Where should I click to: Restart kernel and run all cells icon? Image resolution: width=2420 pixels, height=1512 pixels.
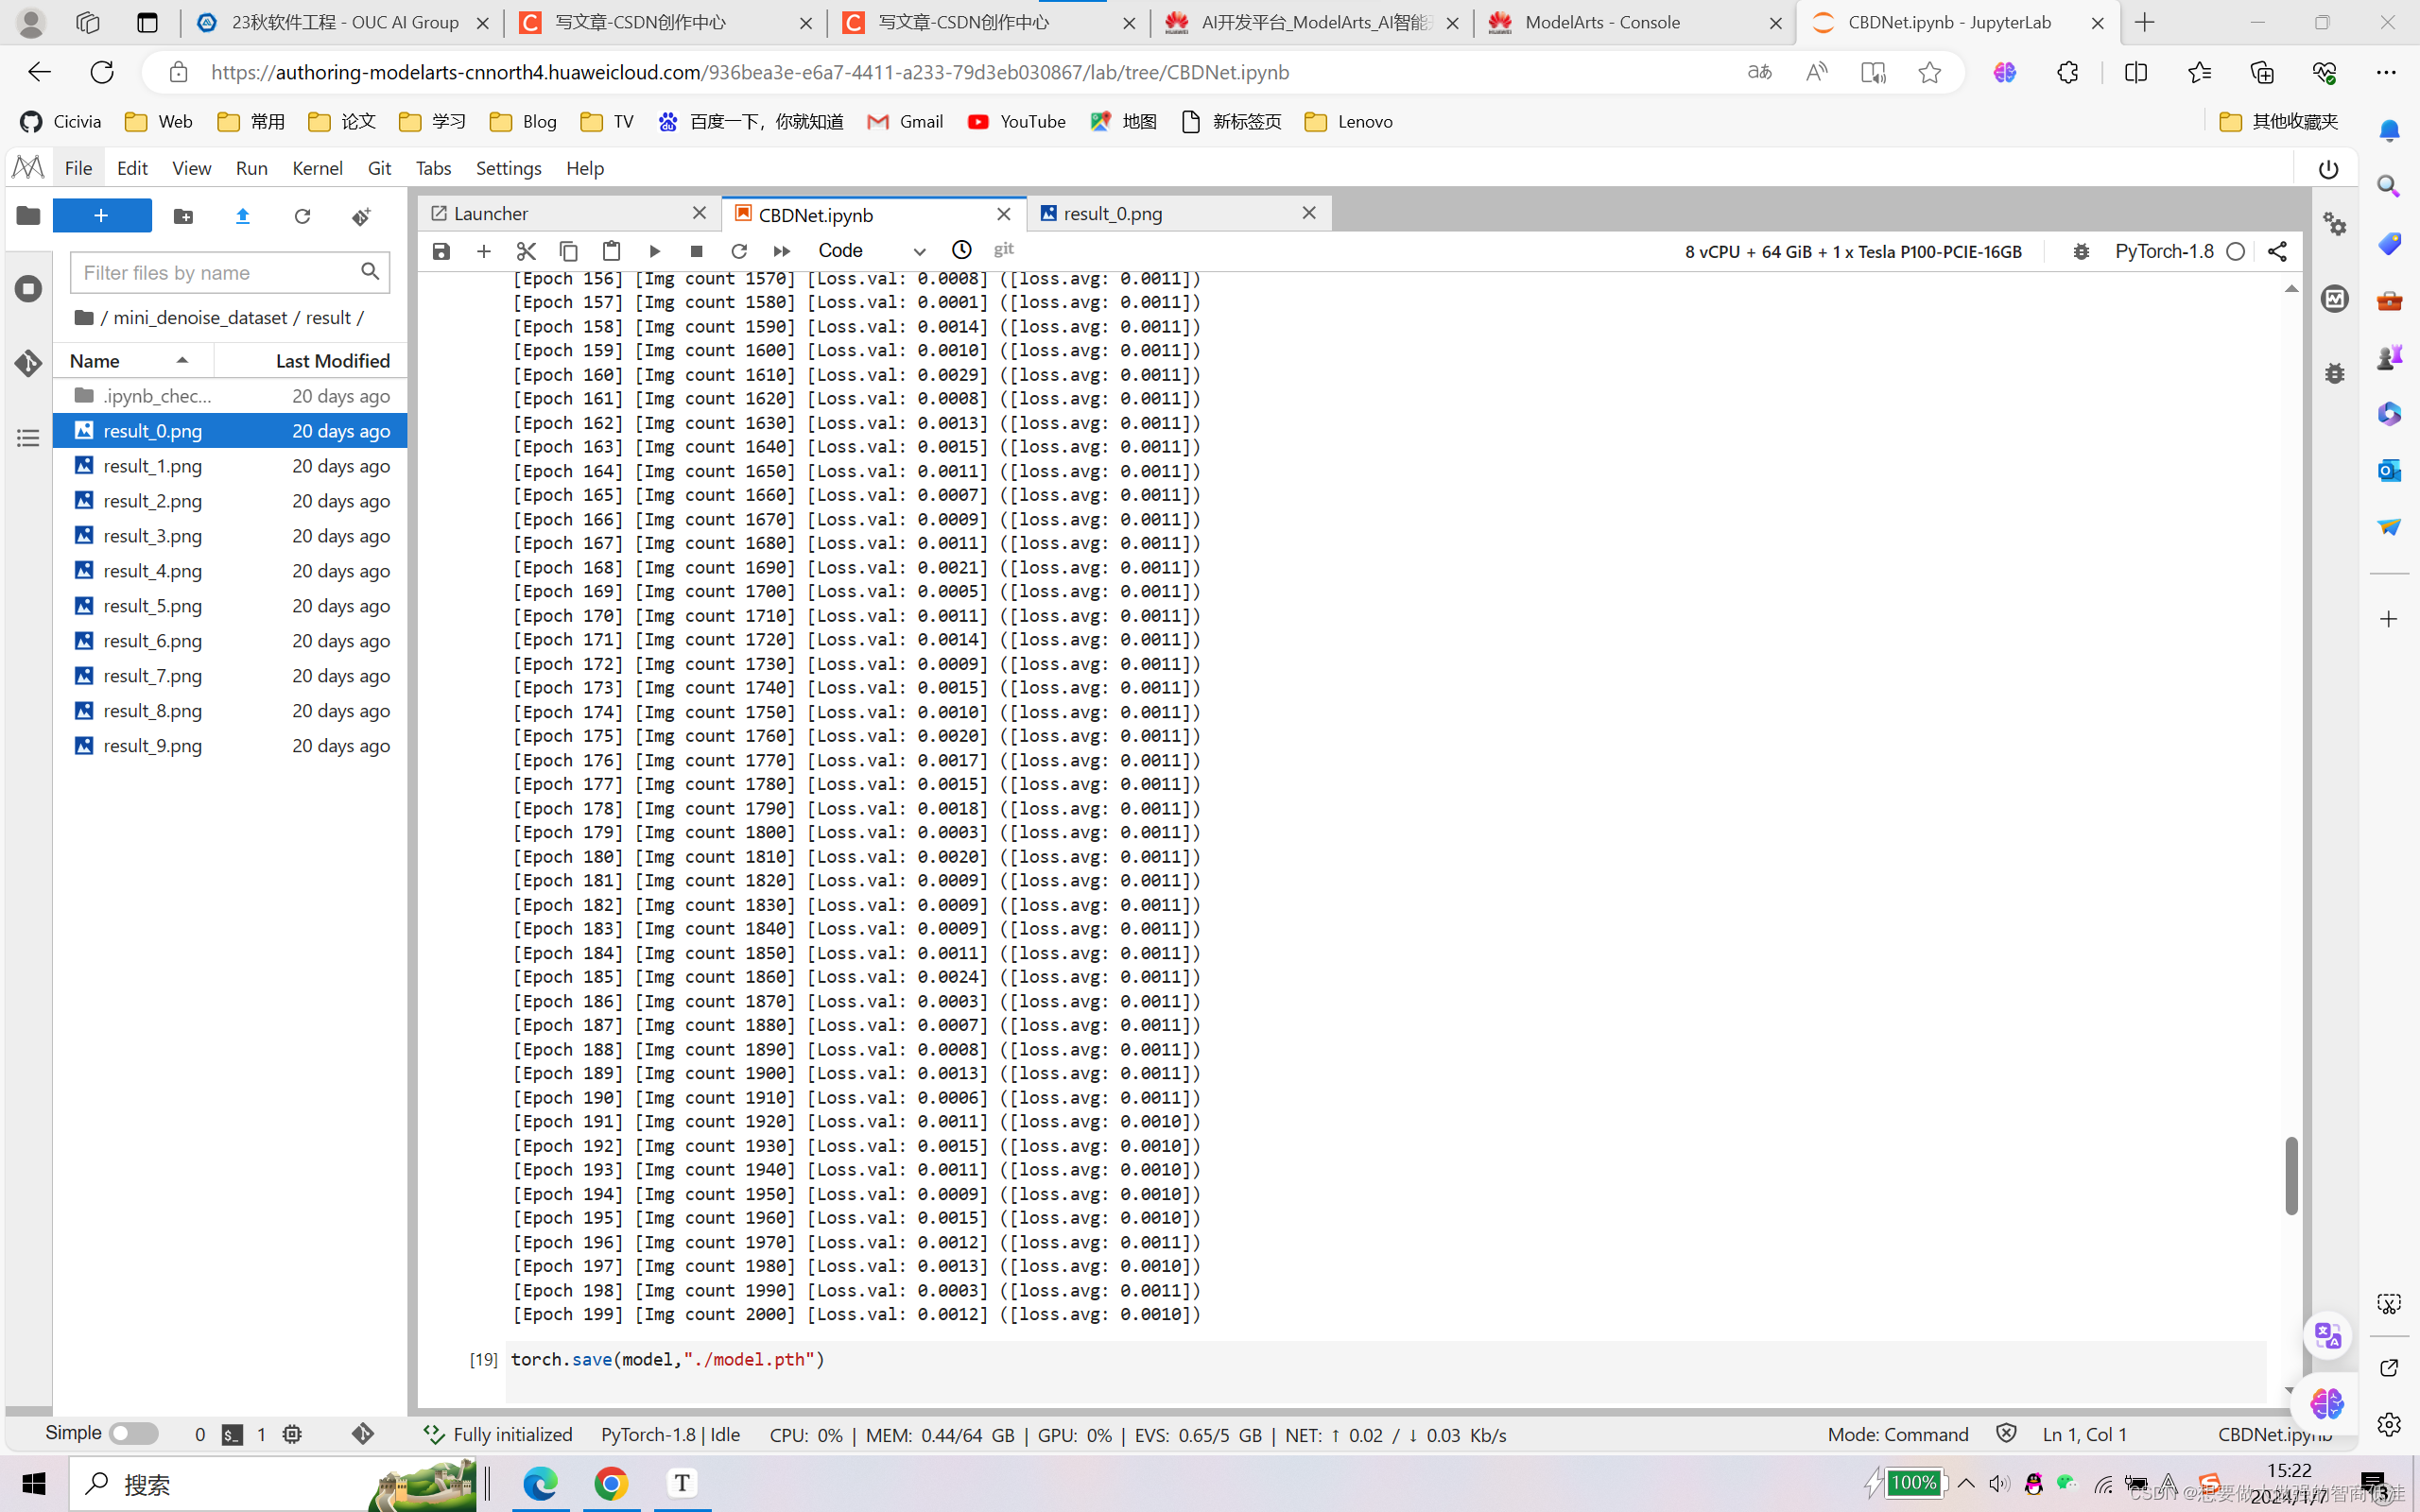click(x=782, y=251)
